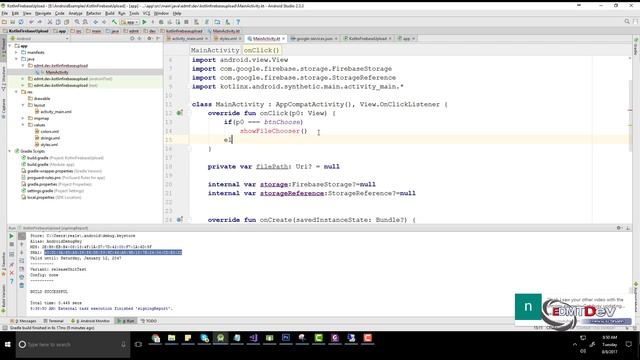Open the app run configuration dropdown
Viewport: 640px width, 360px height.
[x=129, y=22]
